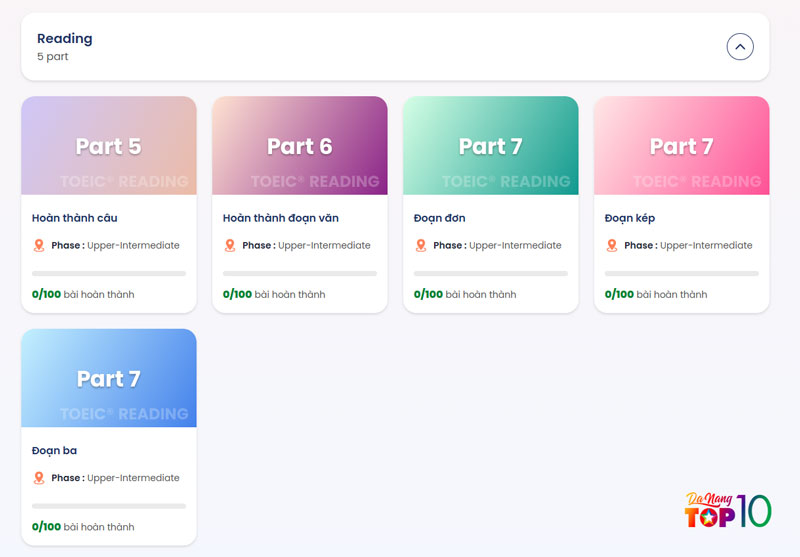Open the Part 5 banner thumbnail
This screenshot has width=800, height=557.
click(109, 145)
